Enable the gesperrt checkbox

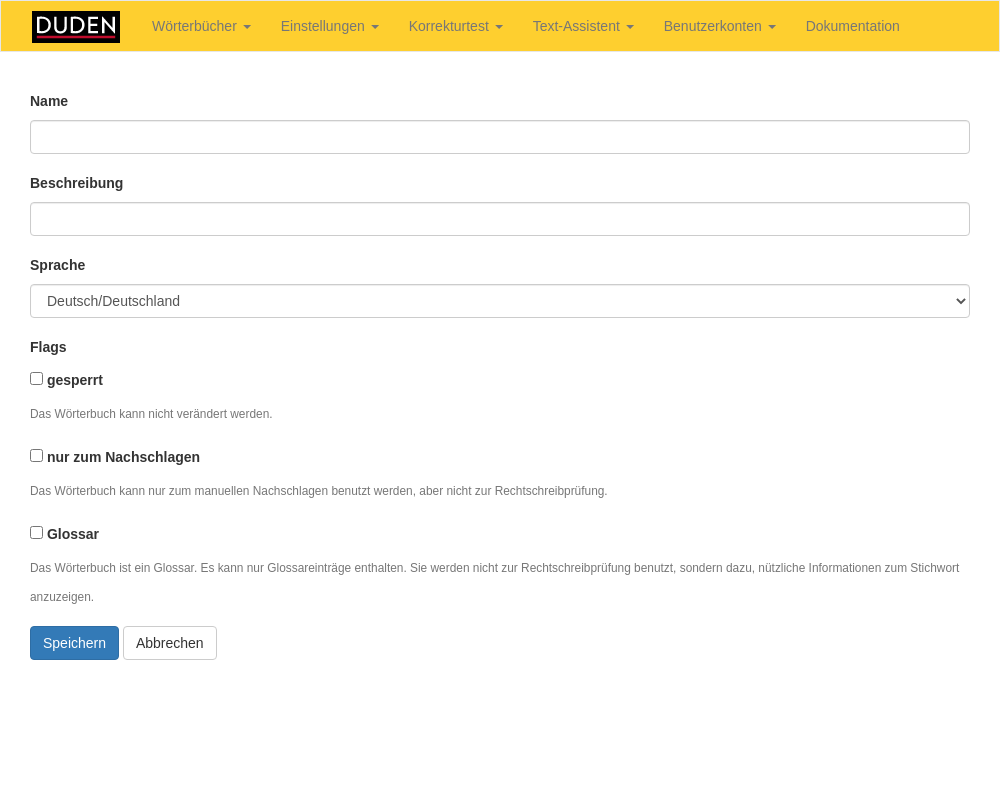[37, 379]
